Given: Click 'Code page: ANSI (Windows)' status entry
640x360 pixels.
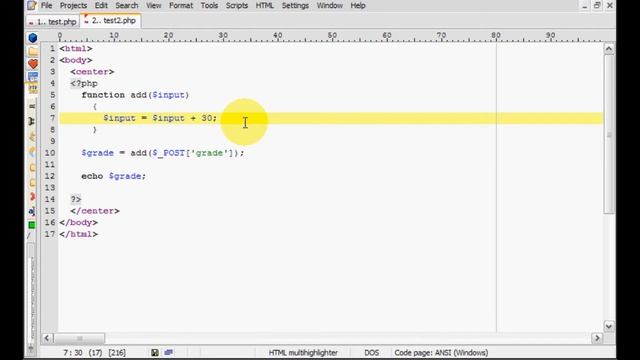Looking at the screenshot, I should click(x=441, y=353).
